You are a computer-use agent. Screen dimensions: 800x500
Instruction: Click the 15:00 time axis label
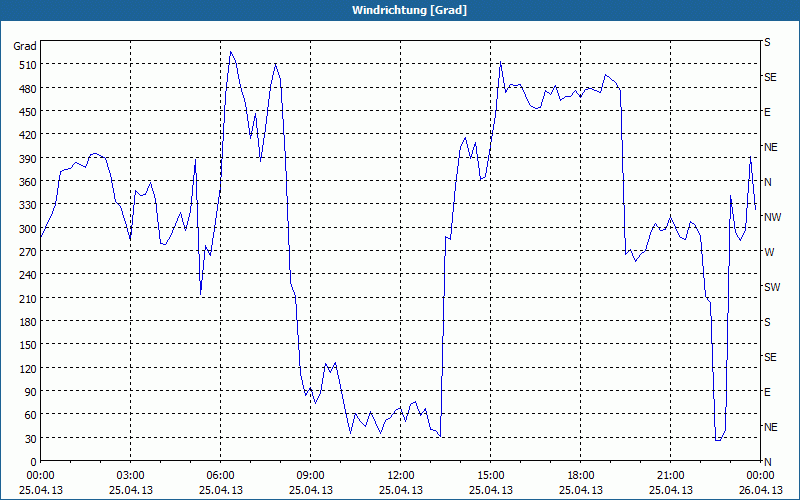pyautogui.click(x=490, y=476)
